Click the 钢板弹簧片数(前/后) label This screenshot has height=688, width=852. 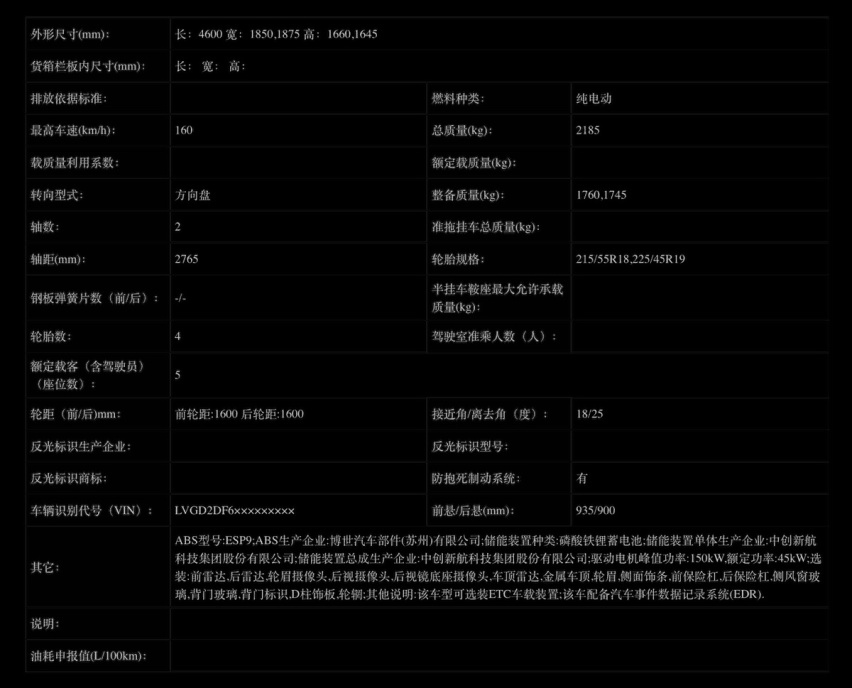(x=95, y=298)
